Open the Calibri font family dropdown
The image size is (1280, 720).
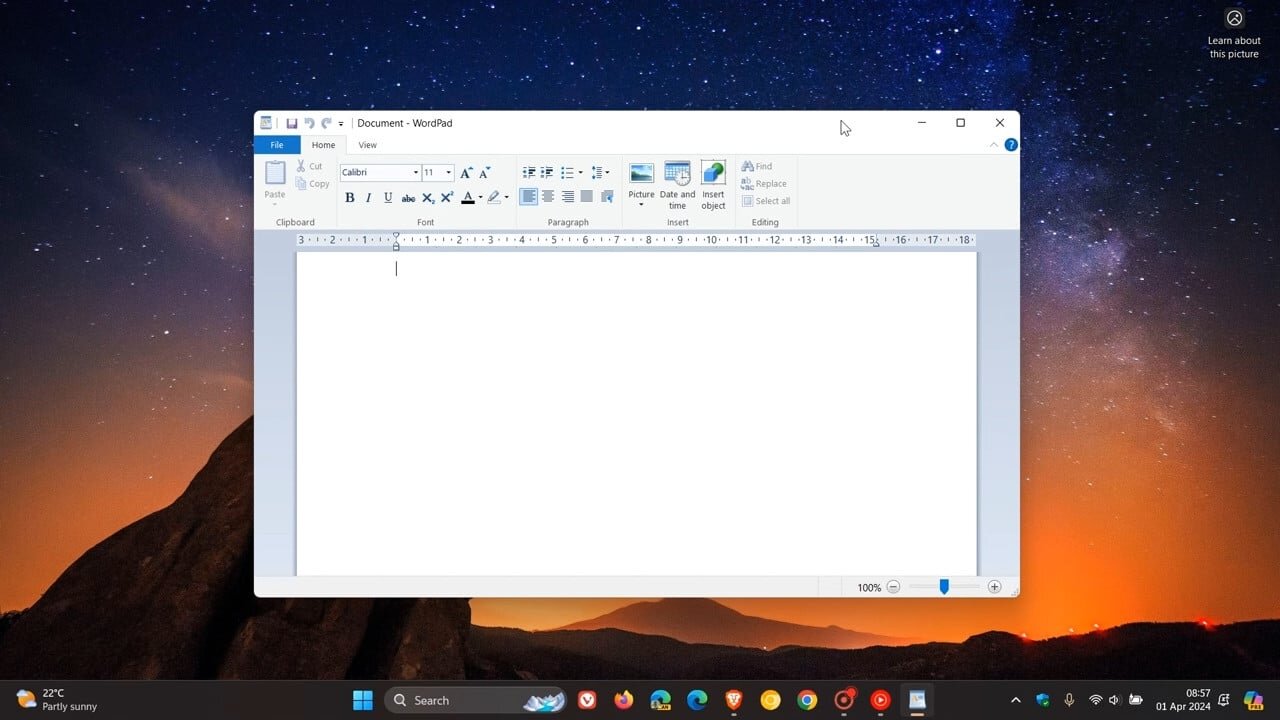click(415, 173)
